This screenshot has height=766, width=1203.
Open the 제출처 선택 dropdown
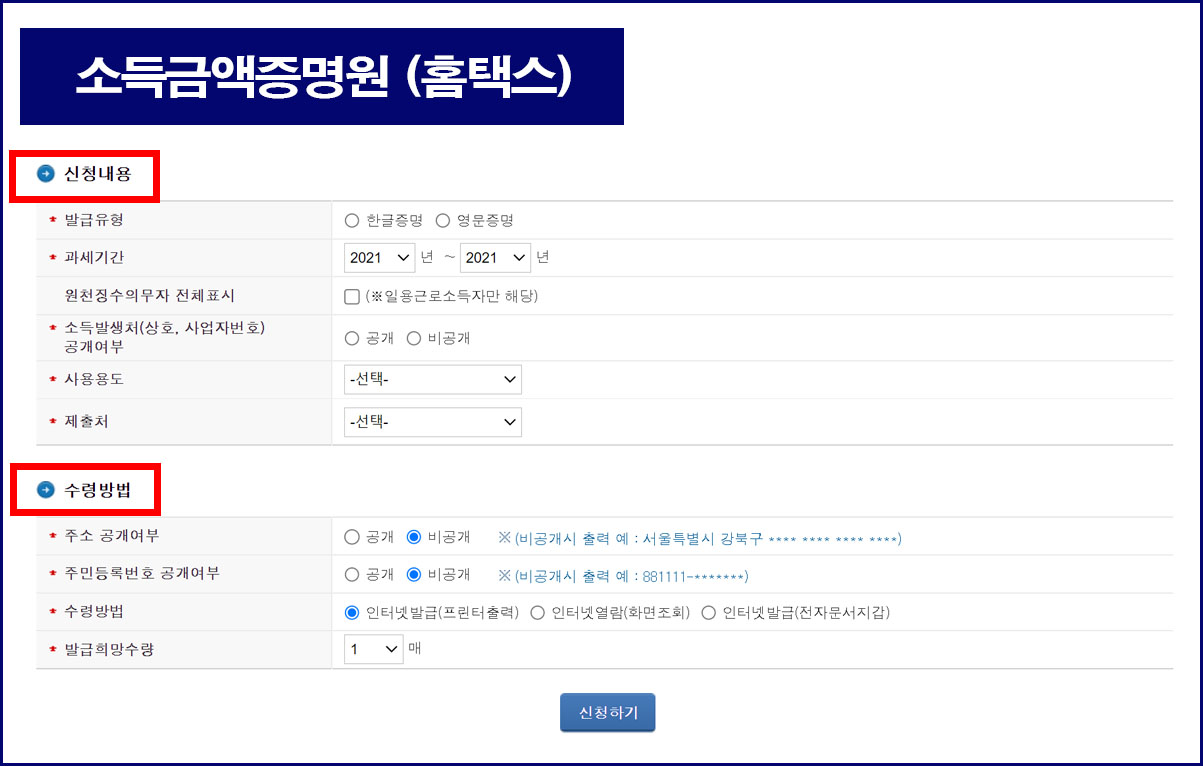(x=433, y=422)
